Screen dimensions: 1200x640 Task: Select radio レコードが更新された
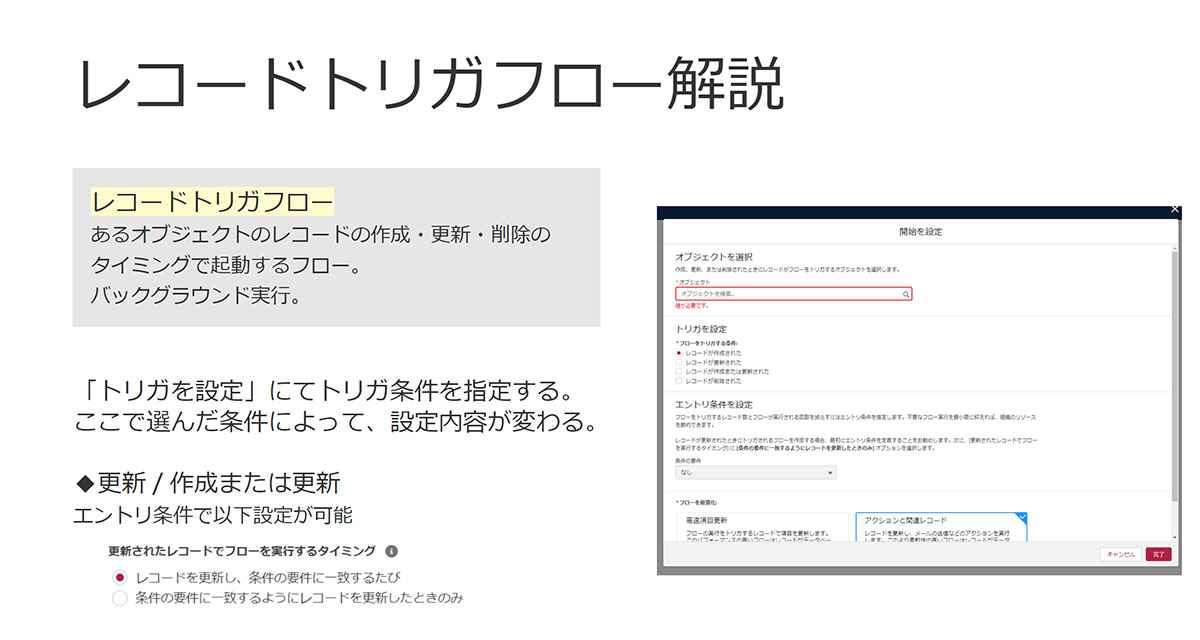[679, 362]
